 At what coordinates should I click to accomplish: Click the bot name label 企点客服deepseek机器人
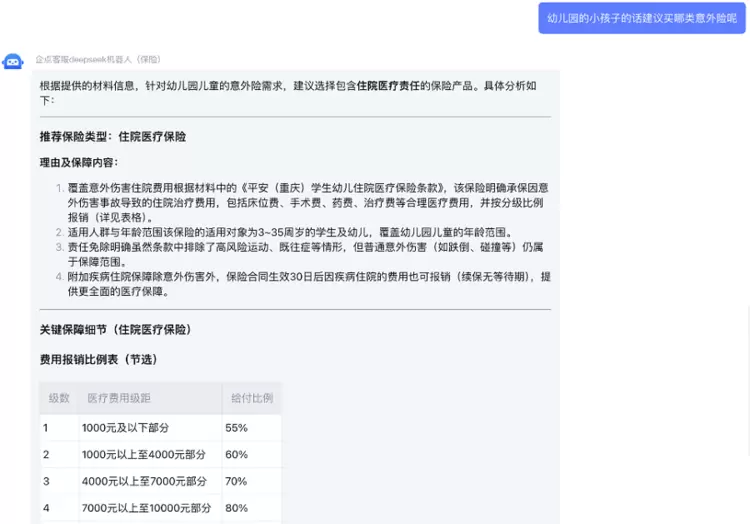98,60
